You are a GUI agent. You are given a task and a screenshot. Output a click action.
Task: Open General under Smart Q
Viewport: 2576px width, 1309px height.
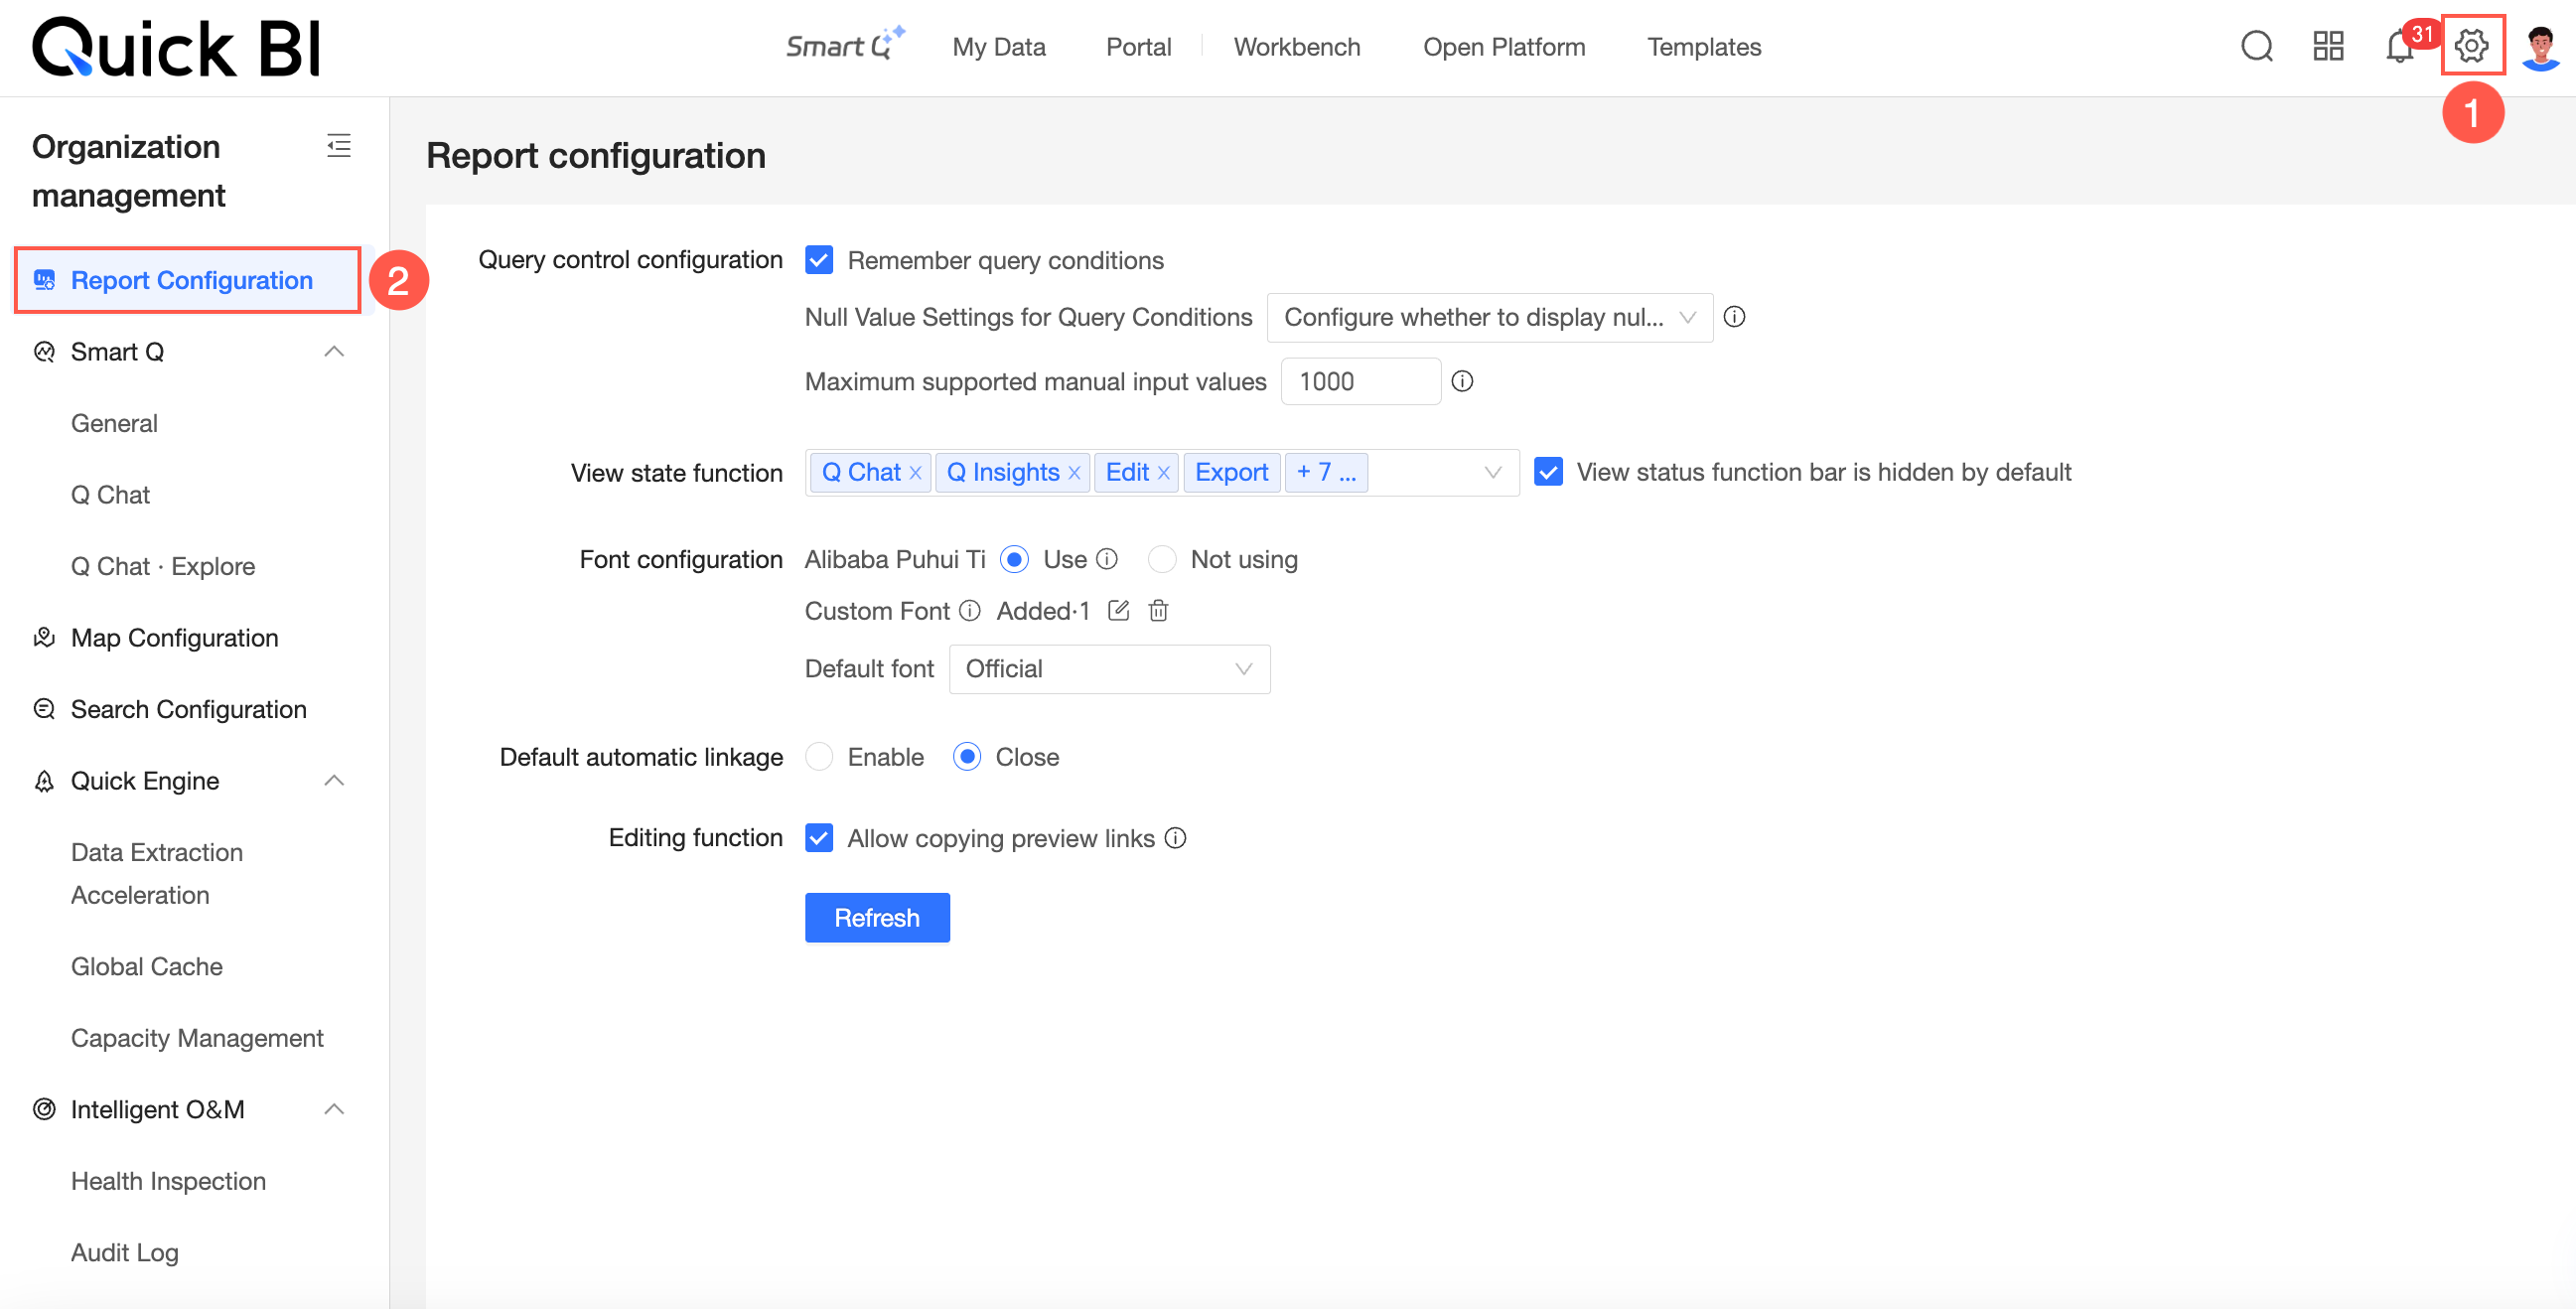click(x=114, y=423)
